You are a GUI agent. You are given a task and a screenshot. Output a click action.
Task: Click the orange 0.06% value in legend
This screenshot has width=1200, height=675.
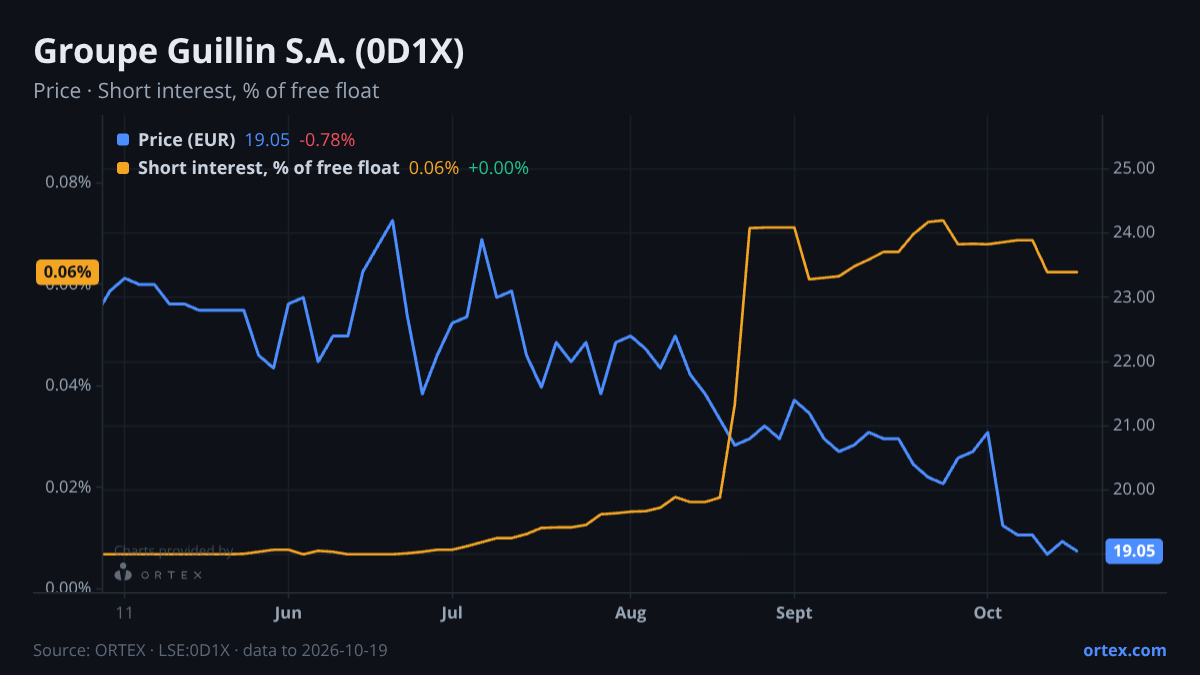[434, 168]
